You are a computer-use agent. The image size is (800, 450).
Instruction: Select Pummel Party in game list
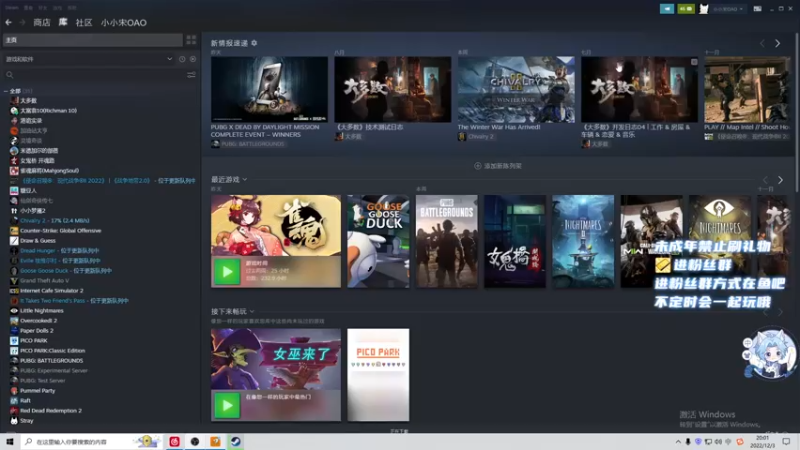[37, 390]
